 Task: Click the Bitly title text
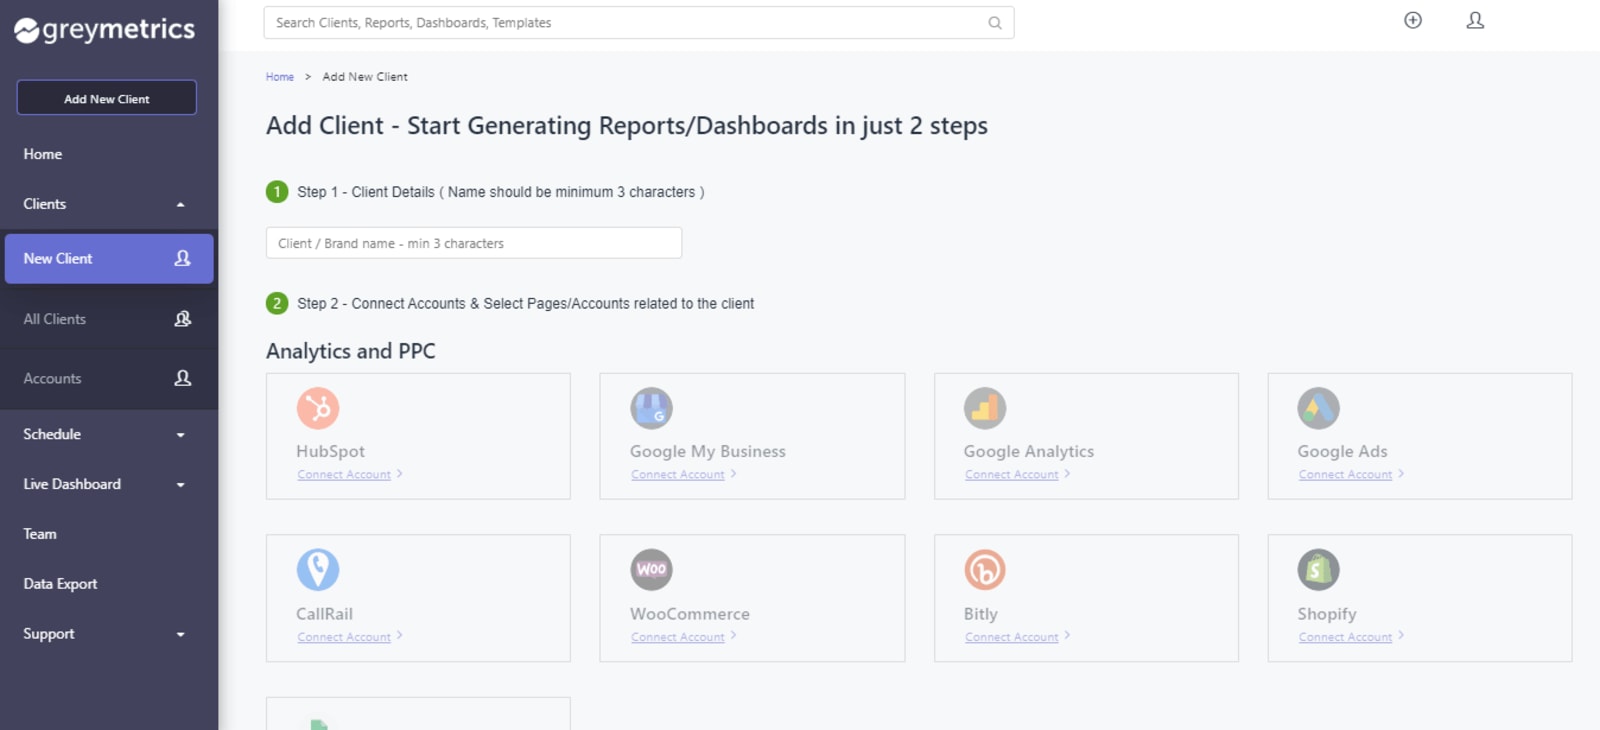coord(981,613)
